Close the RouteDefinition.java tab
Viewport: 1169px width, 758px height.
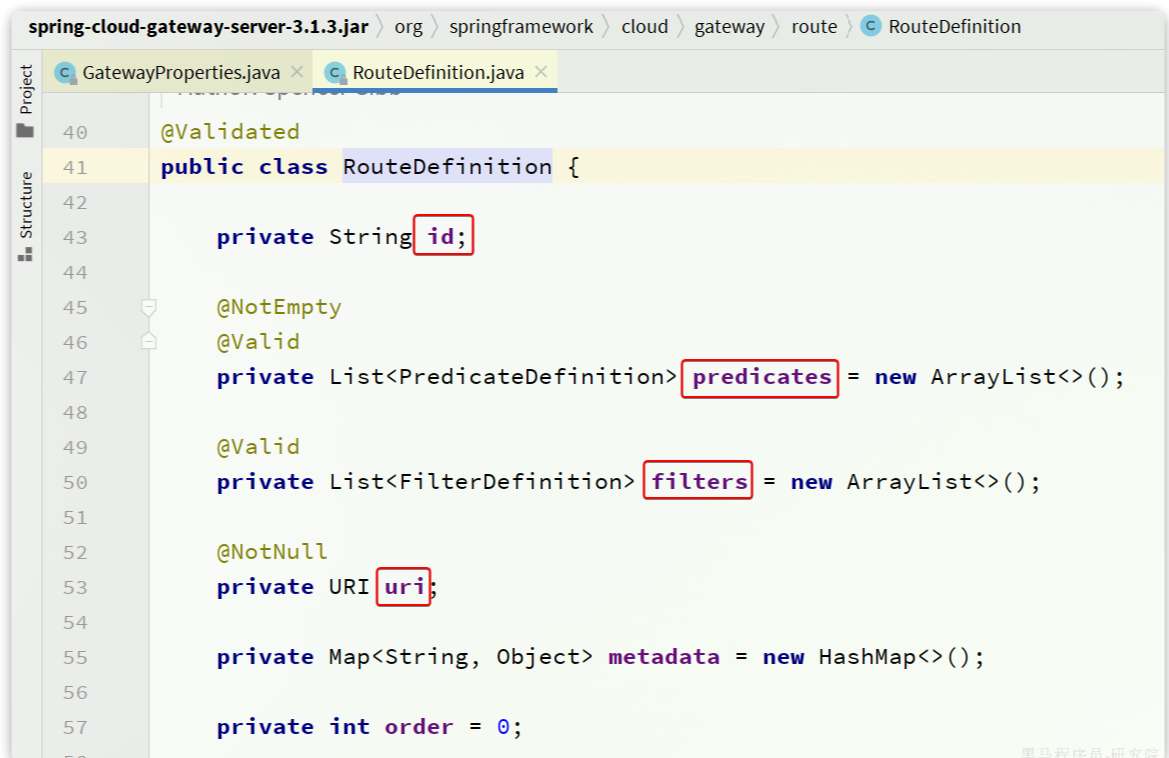(x=541, y=72)
